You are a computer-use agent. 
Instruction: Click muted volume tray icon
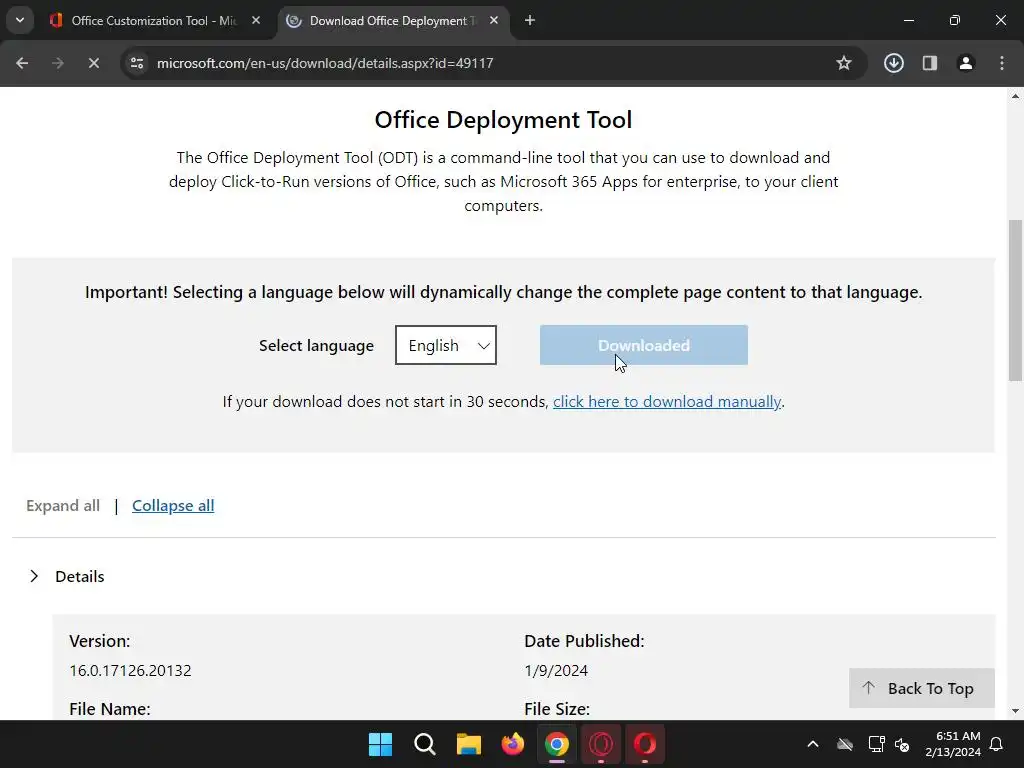click(x=902, y=744)
